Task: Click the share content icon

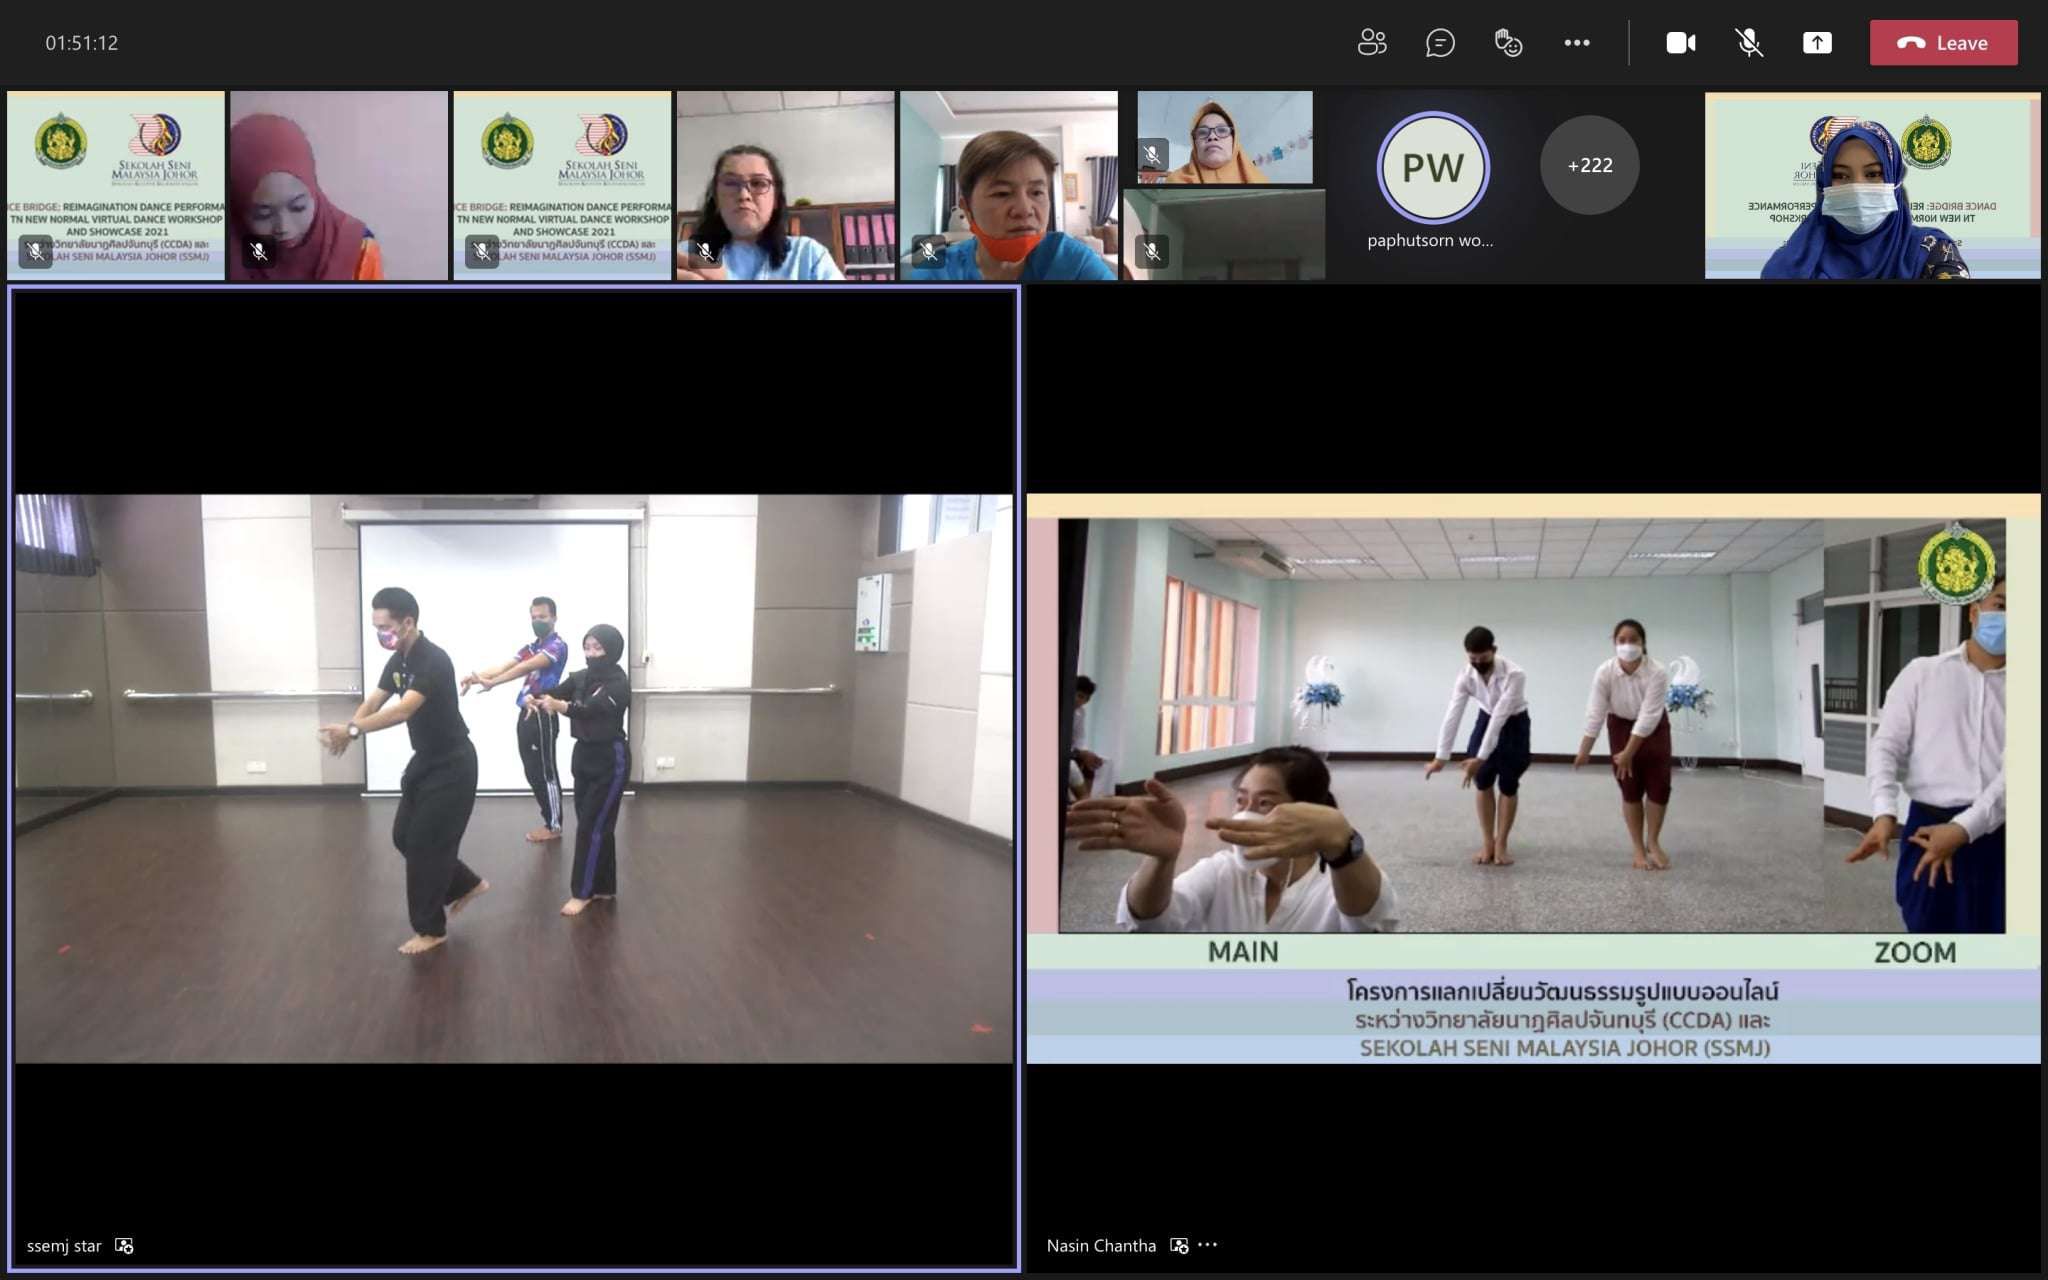Action: (x=1817, y=43)
